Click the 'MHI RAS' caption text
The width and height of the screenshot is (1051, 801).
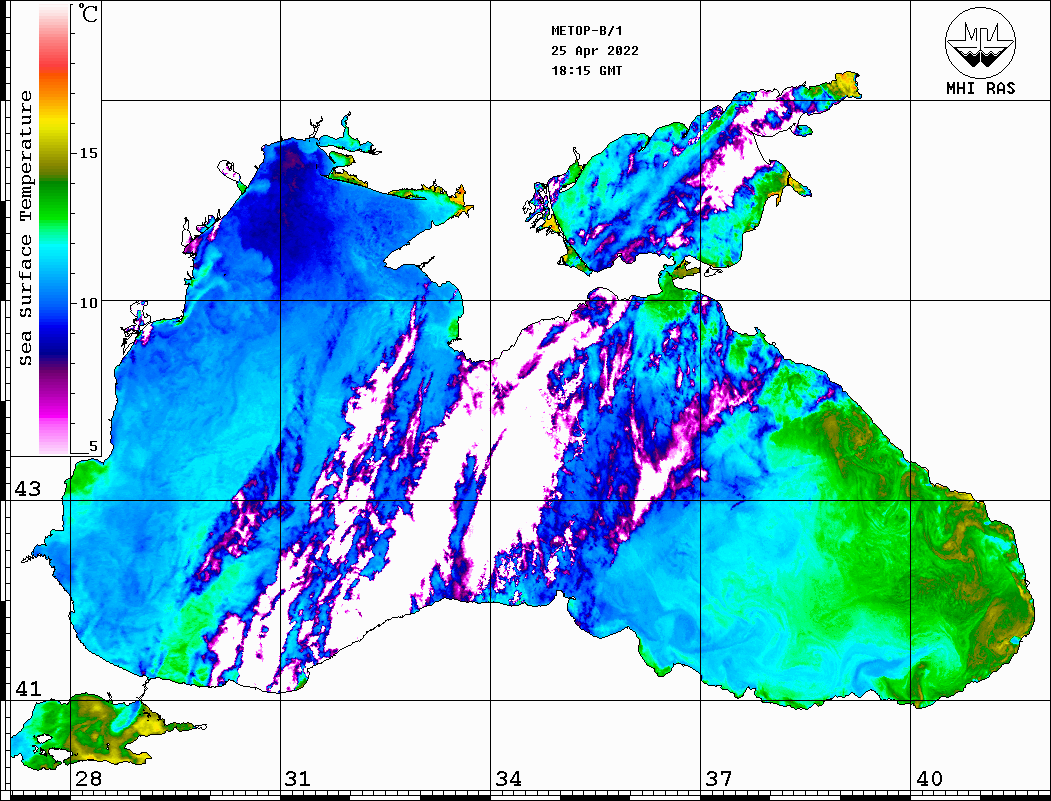click(980, 88)
